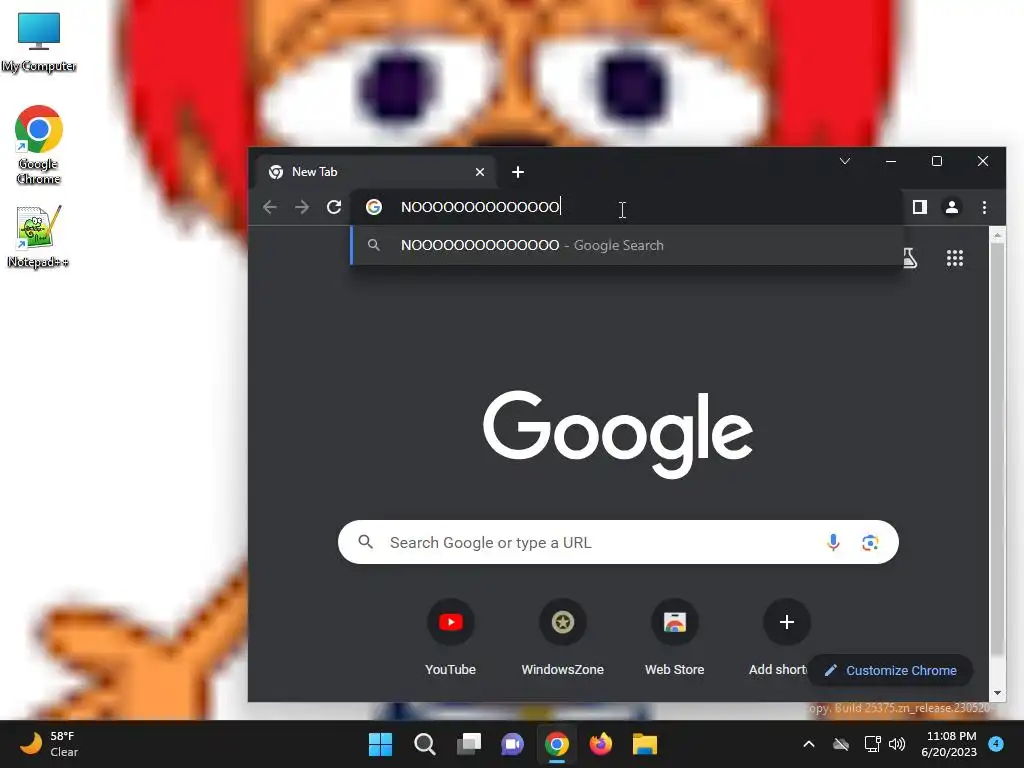Viewport: 1024px width, 768px height.
Task: Click the page scroll-down arrow
Action: [x=997, y=693]
